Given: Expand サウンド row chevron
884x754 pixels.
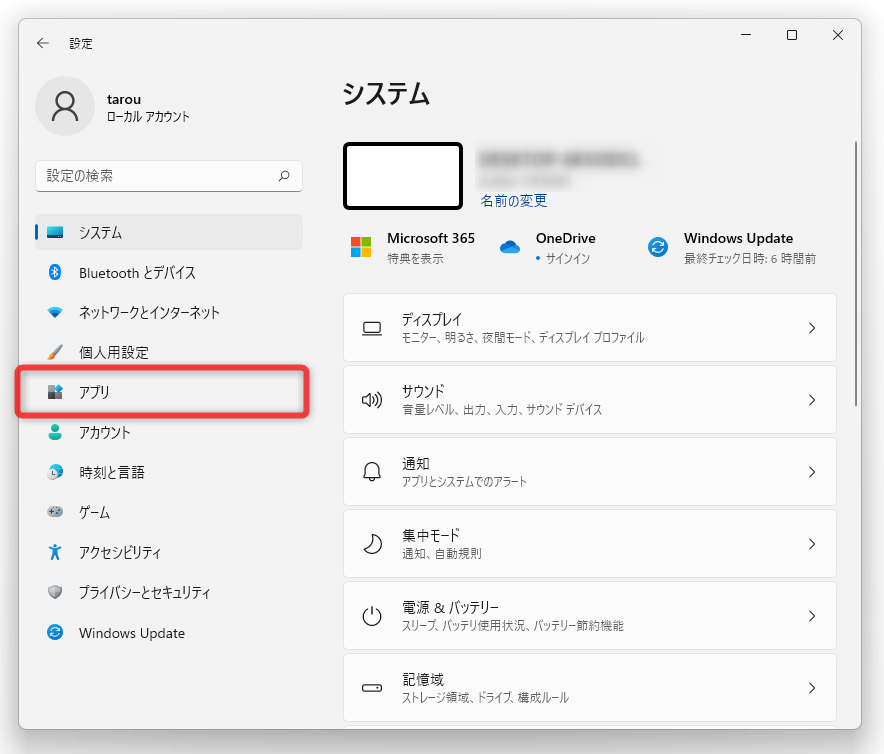Looking at the screenshot, I should click(812, 400).
